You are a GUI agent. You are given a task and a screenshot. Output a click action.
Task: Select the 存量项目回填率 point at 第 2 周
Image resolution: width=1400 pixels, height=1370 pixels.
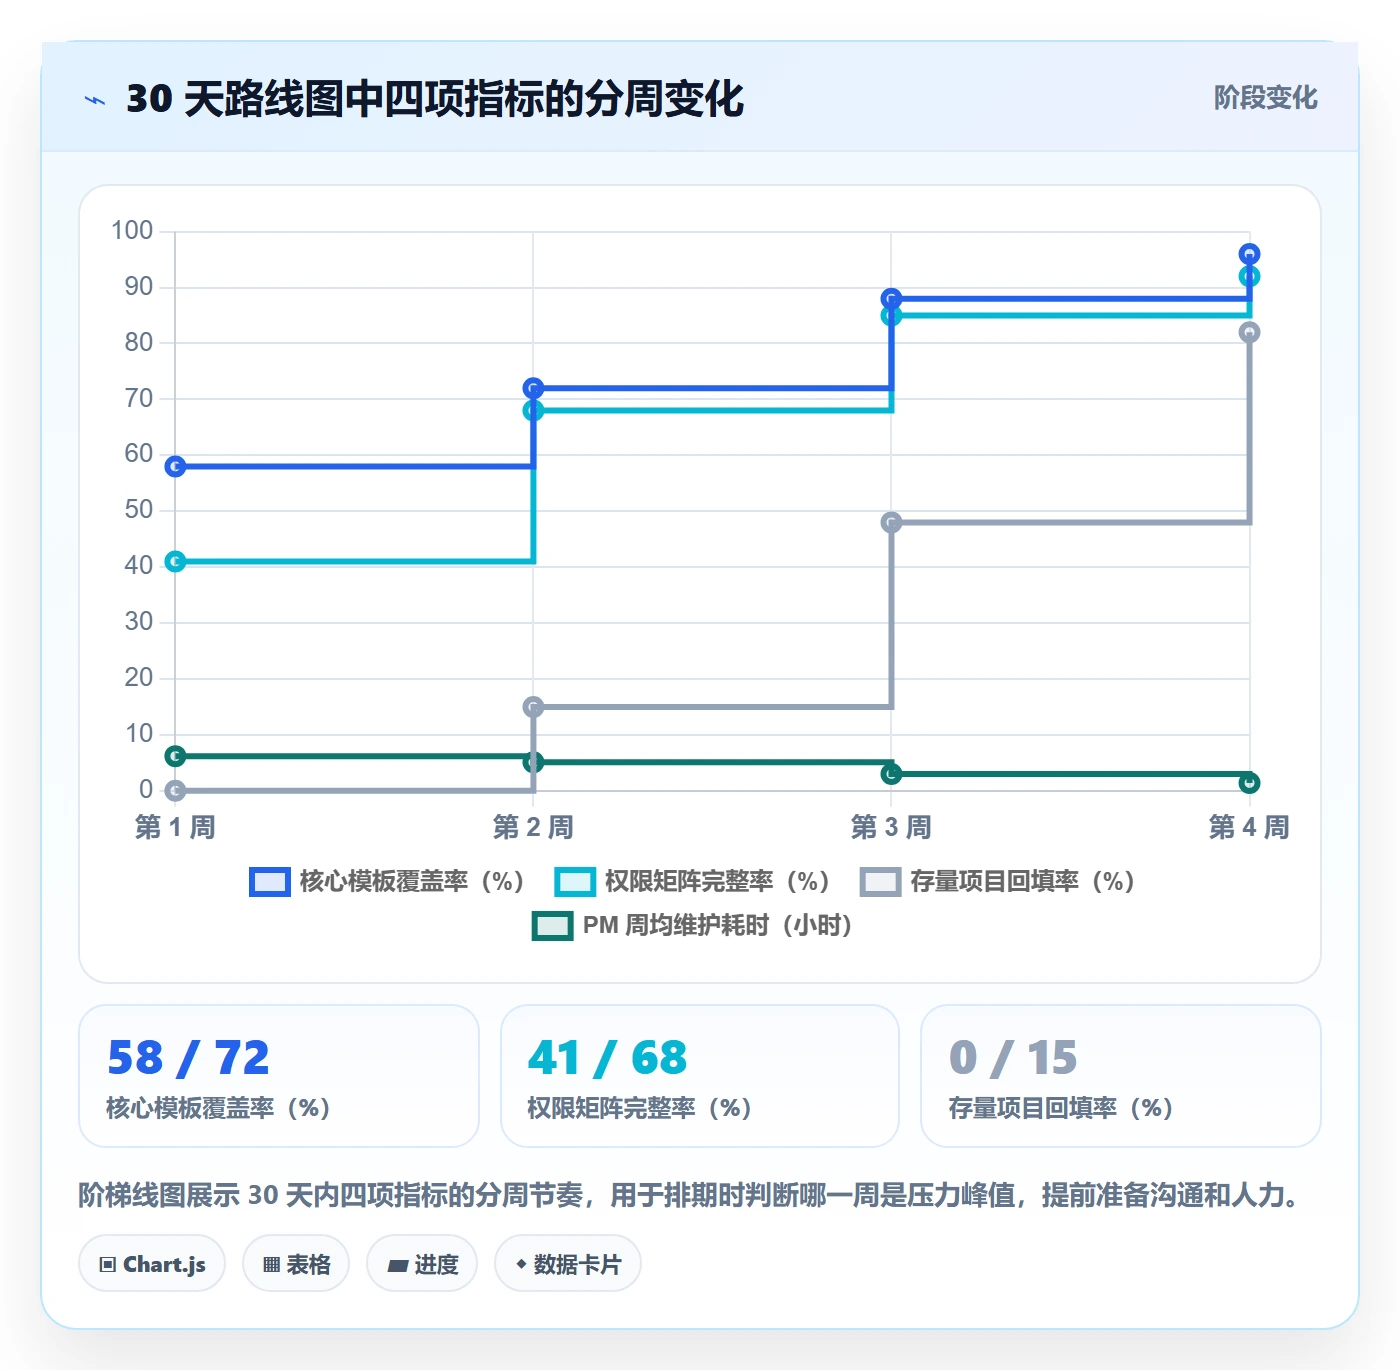click(533, 707)
